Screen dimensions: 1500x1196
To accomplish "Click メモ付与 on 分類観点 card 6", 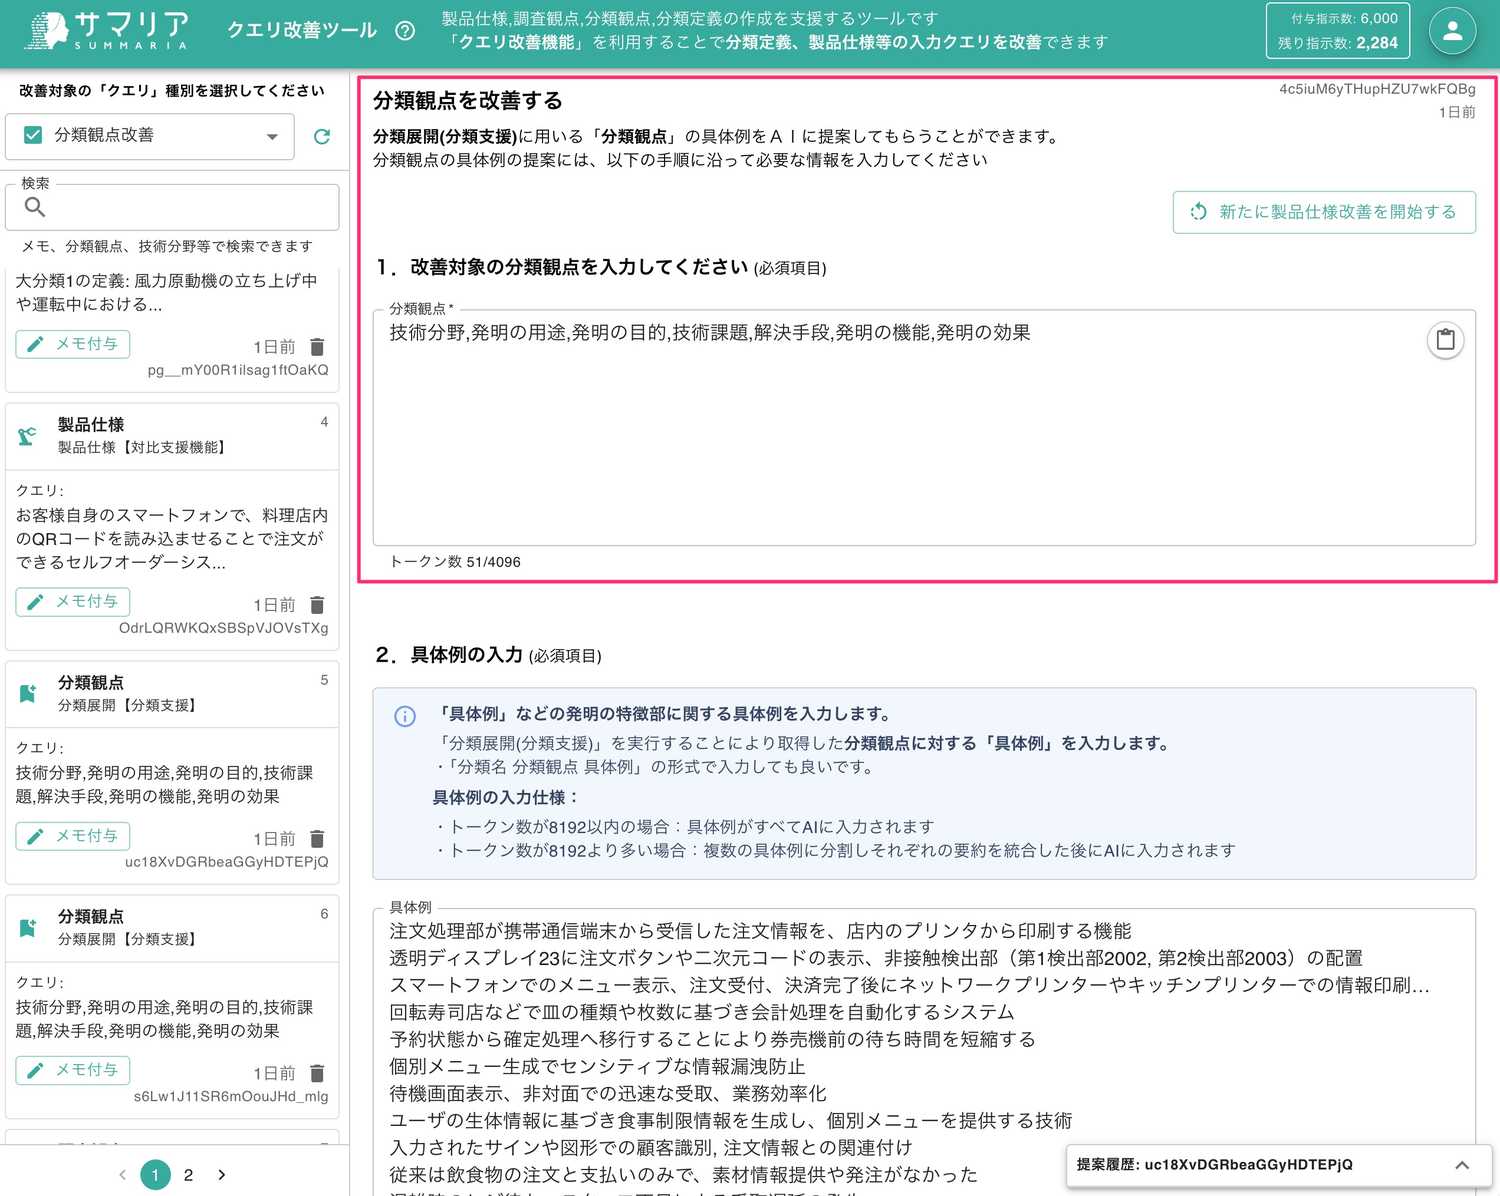I will [x=73, y=1070].
